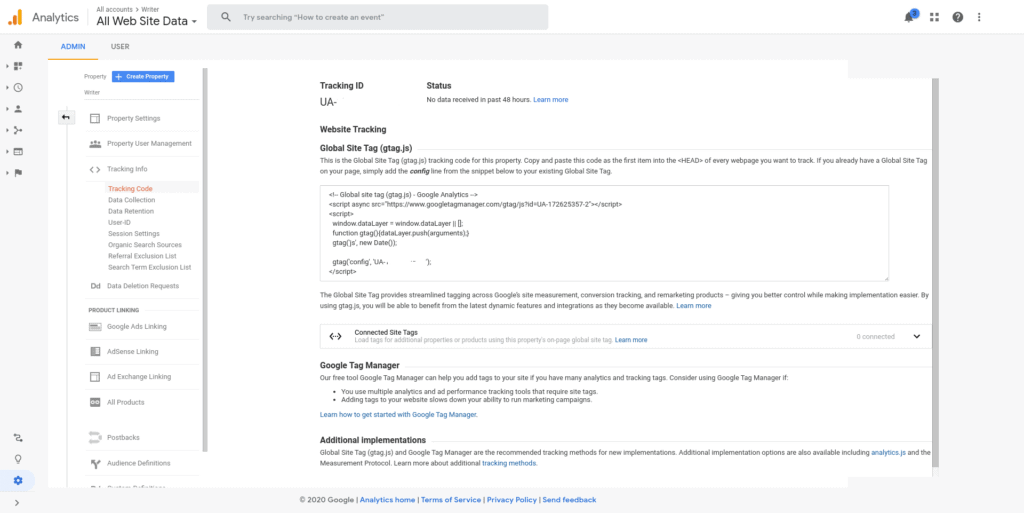Viewport: 1024px width, 513px height.
Task: Click the Google Ads Linking icon
Action: tap(95, 326)
